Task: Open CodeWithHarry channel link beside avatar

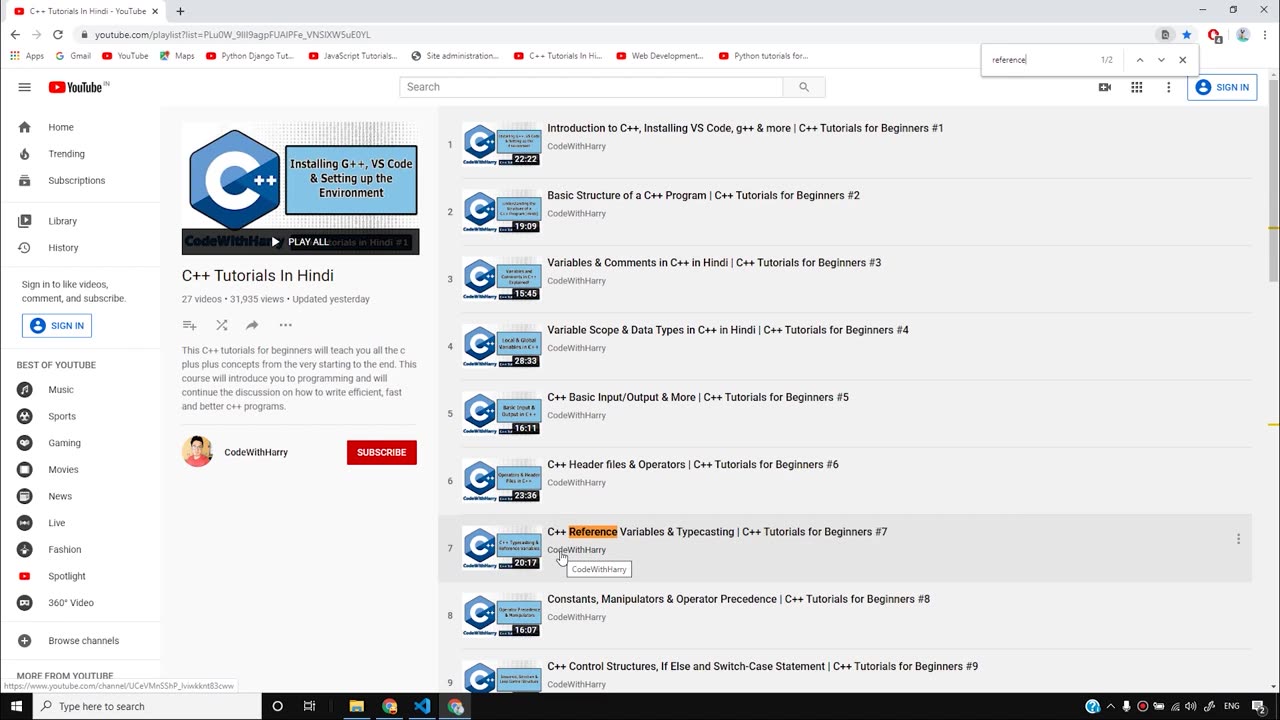Action: 256,452
